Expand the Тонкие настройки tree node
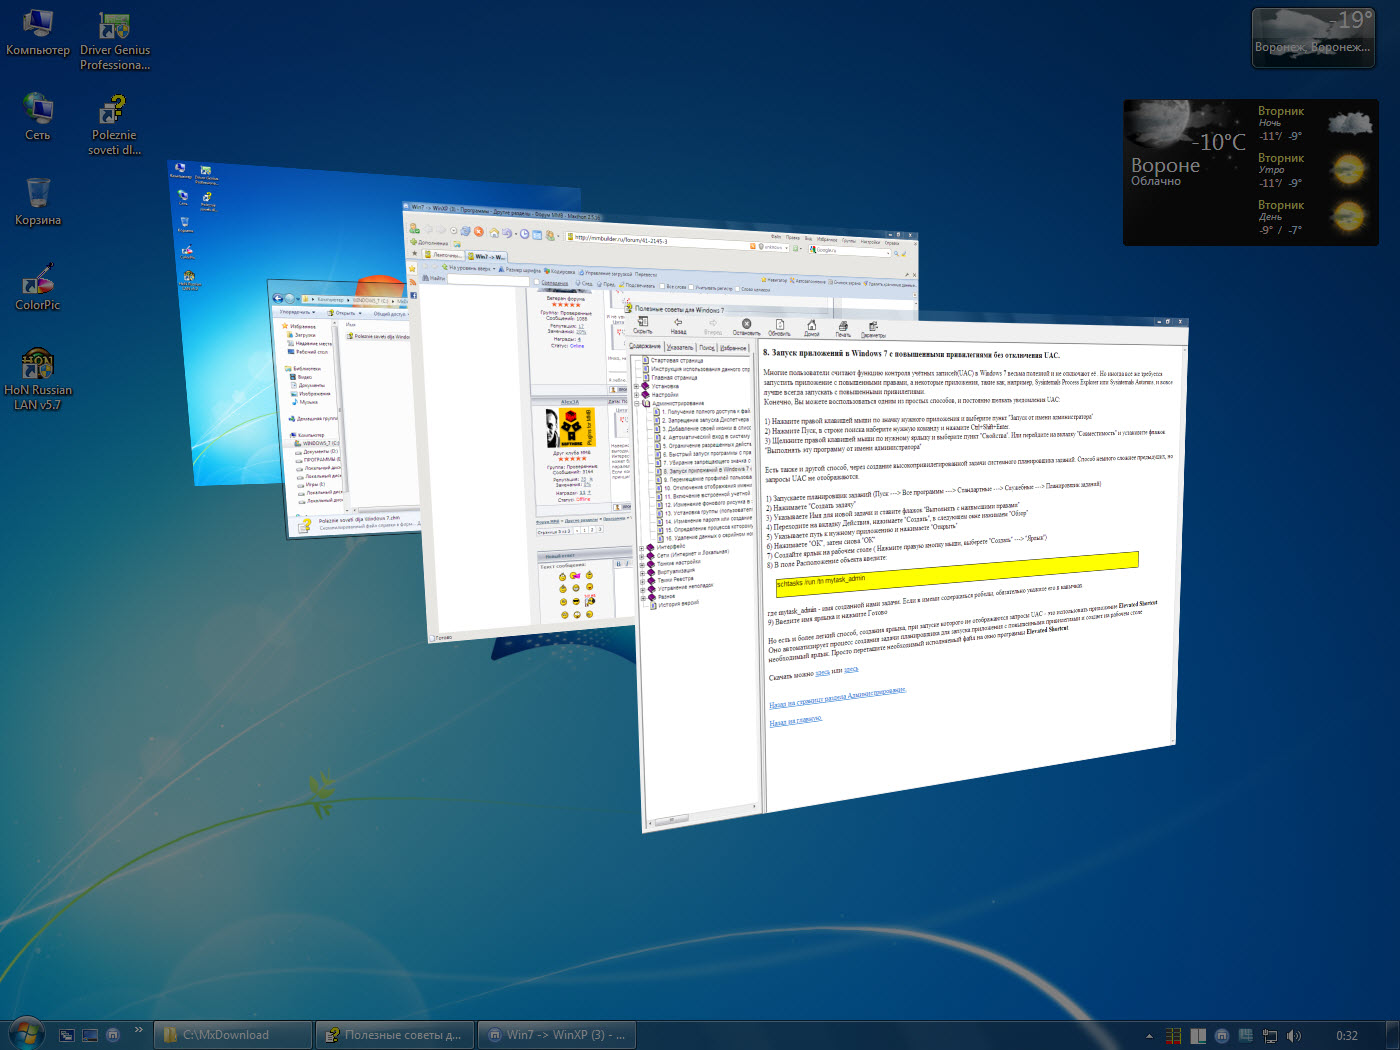Screen dimensions: 1400x1050 [642, 564]
